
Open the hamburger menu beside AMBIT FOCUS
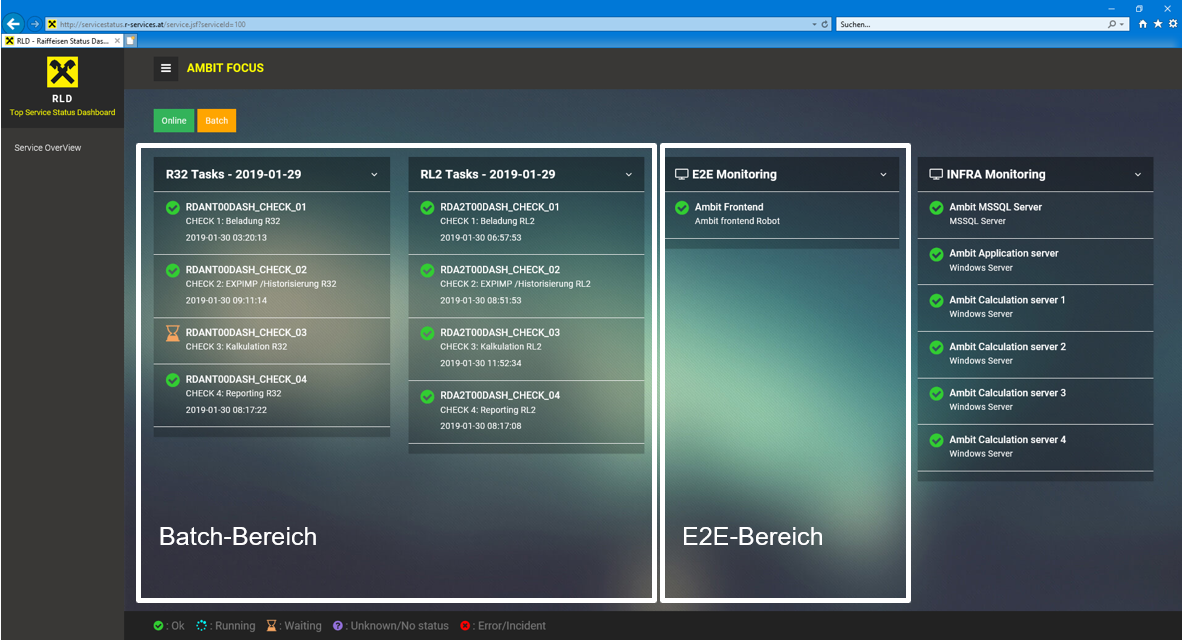(166, 68)
